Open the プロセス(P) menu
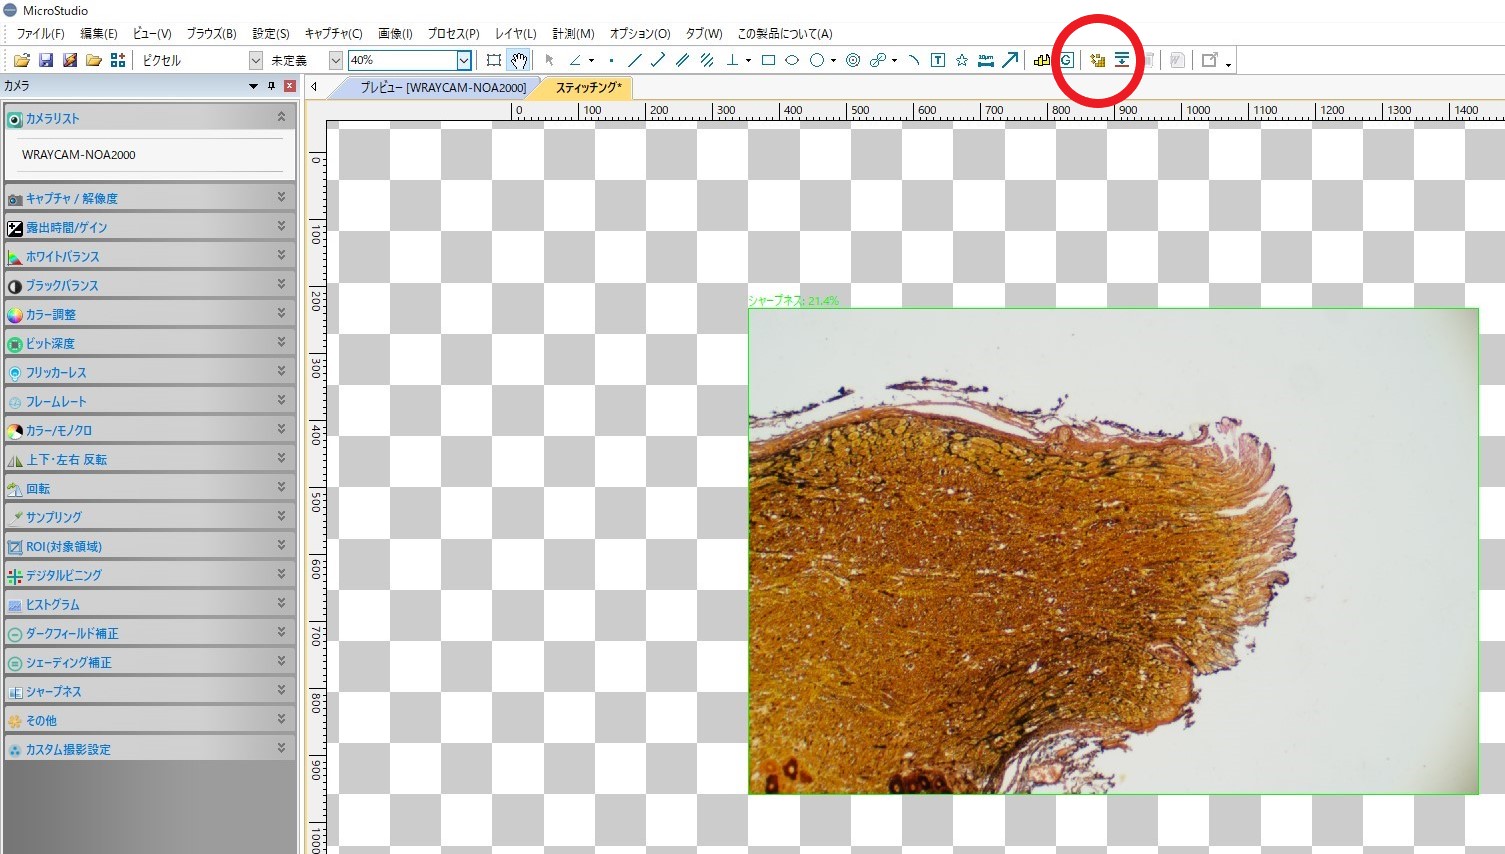1505x854 pixels. pyautogui.click(x=453, y=33)
